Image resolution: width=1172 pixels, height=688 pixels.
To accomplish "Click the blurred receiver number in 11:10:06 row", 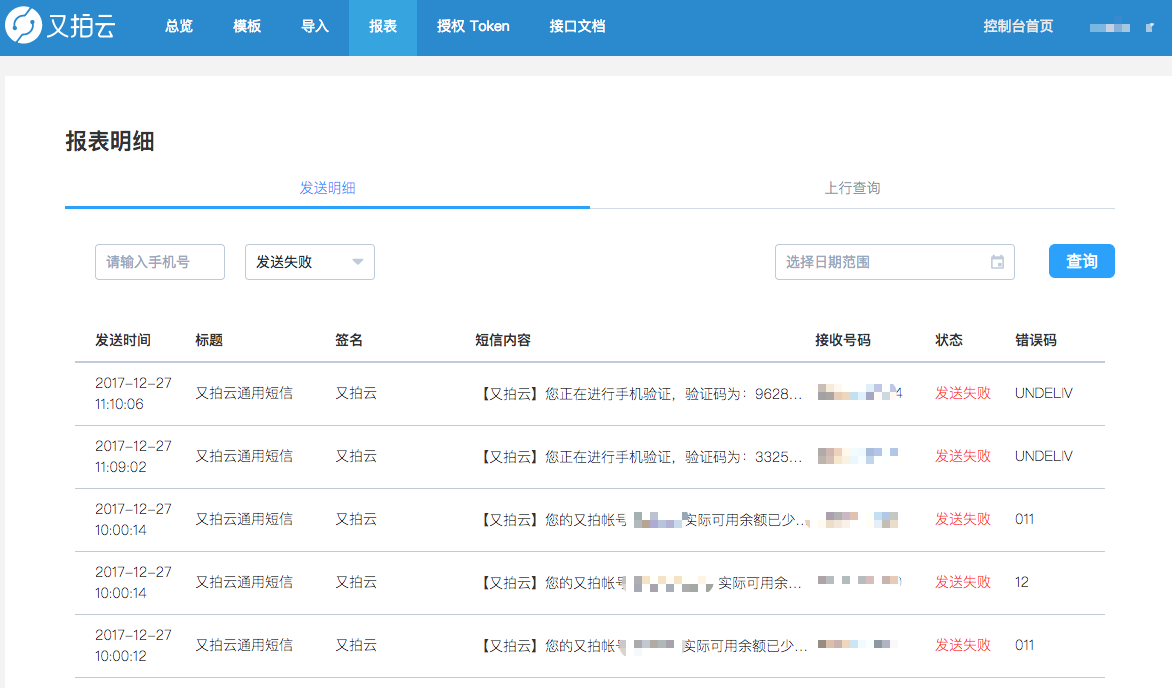I will click(x=860, y=393).
